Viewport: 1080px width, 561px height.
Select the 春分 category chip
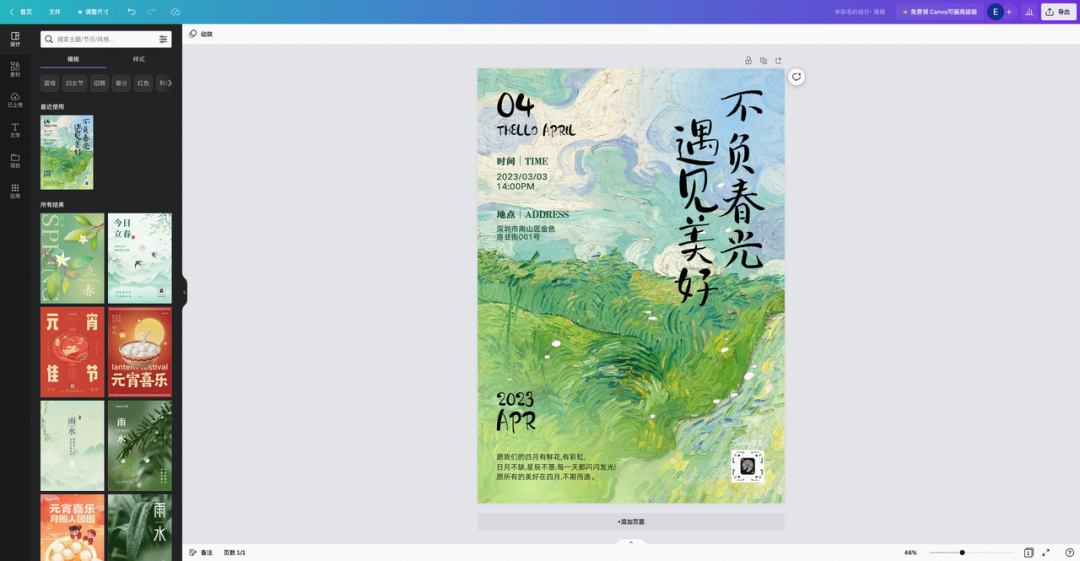coord(121,83)
